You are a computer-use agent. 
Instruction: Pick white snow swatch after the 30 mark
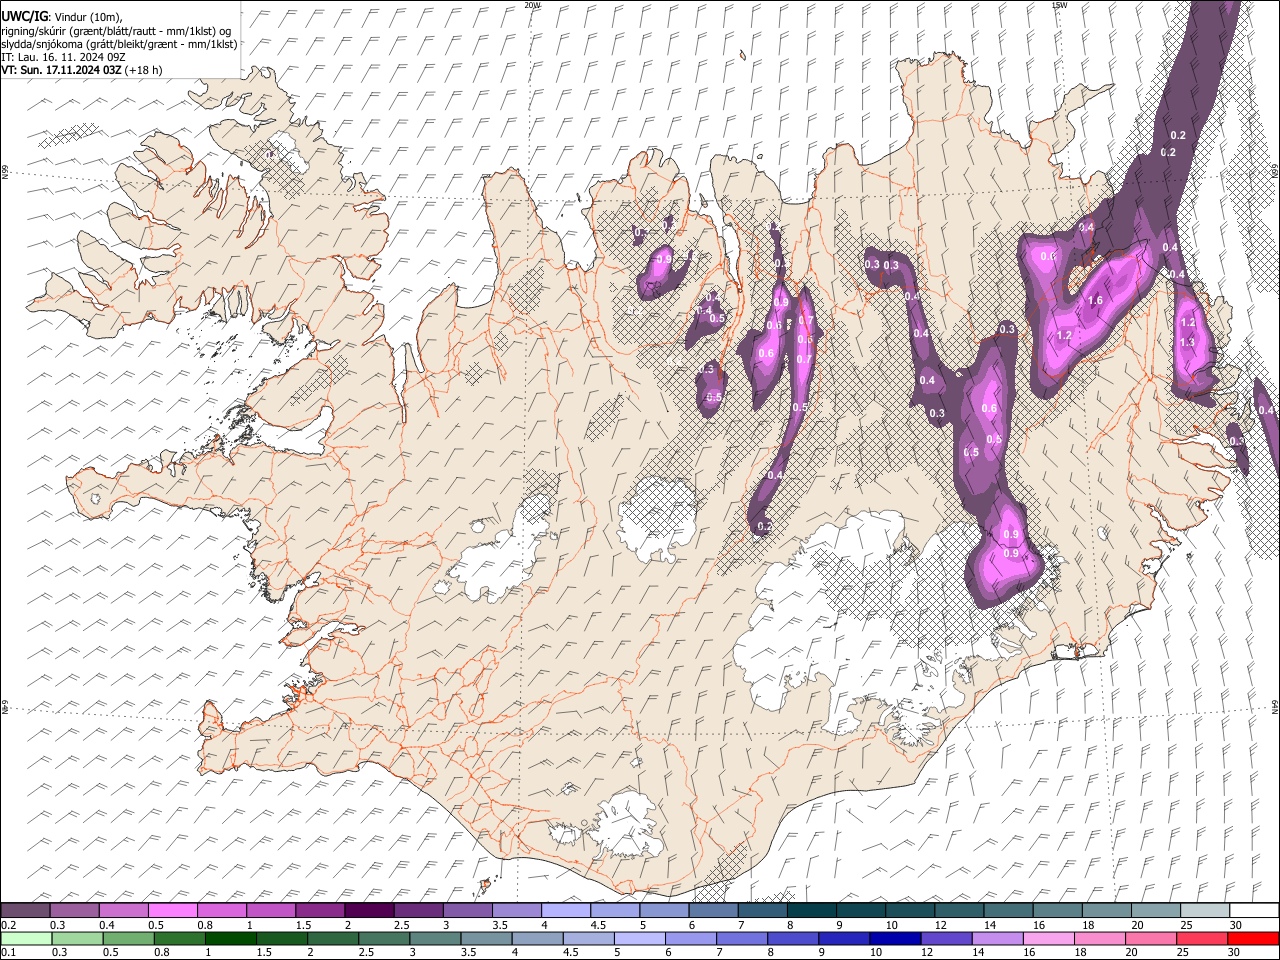tap(1255, 910)
